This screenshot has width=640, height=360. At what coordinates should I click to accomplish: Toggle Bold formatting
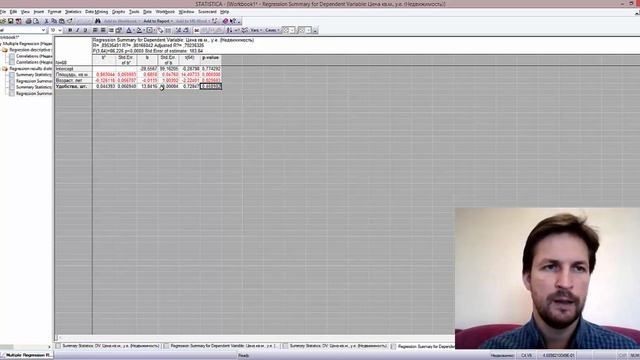point(70,30)
